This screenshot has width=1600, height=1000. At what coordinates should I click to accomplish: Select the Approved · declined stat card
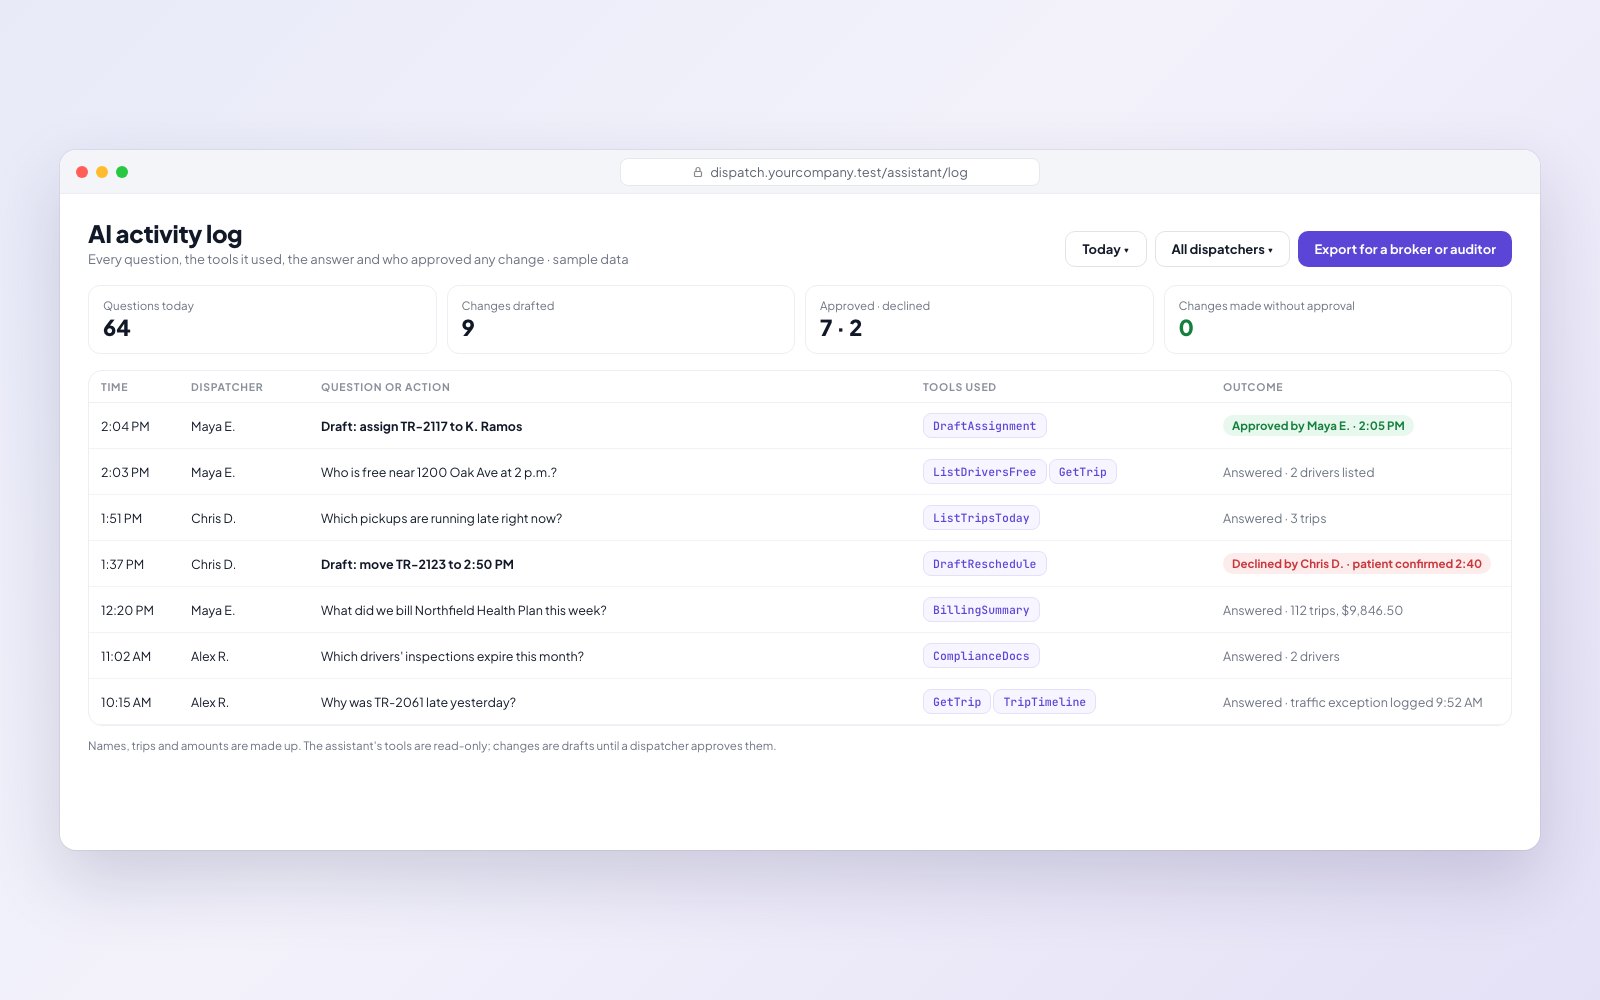pos(979,319)
